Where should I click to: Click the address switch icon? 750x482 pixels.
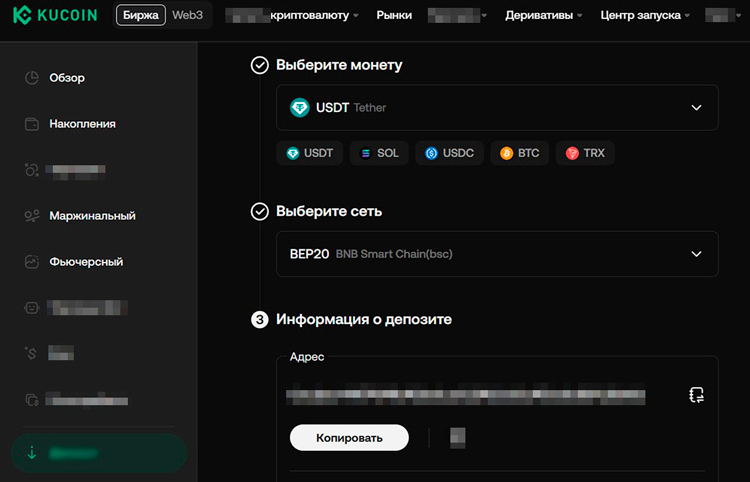[696, 395]
